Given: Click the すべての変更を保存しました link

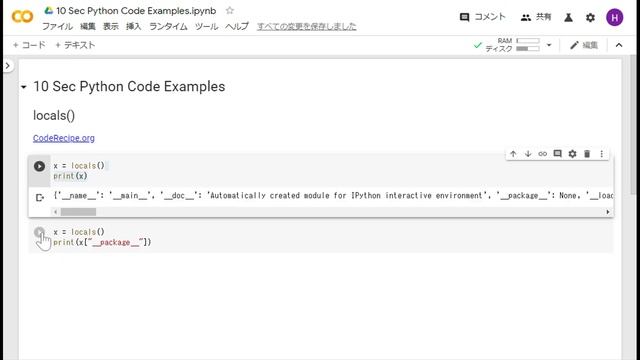Looking at the screenshot, I should pos(307,27).
